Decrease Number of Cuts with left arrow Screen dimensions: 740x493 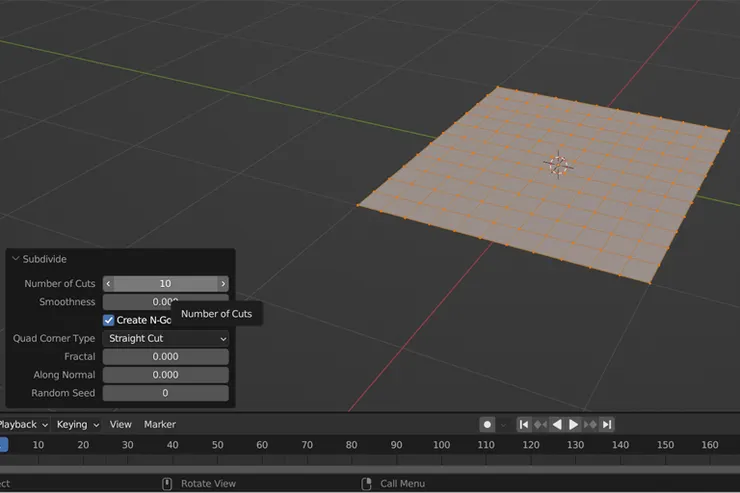tap(109, 284)
